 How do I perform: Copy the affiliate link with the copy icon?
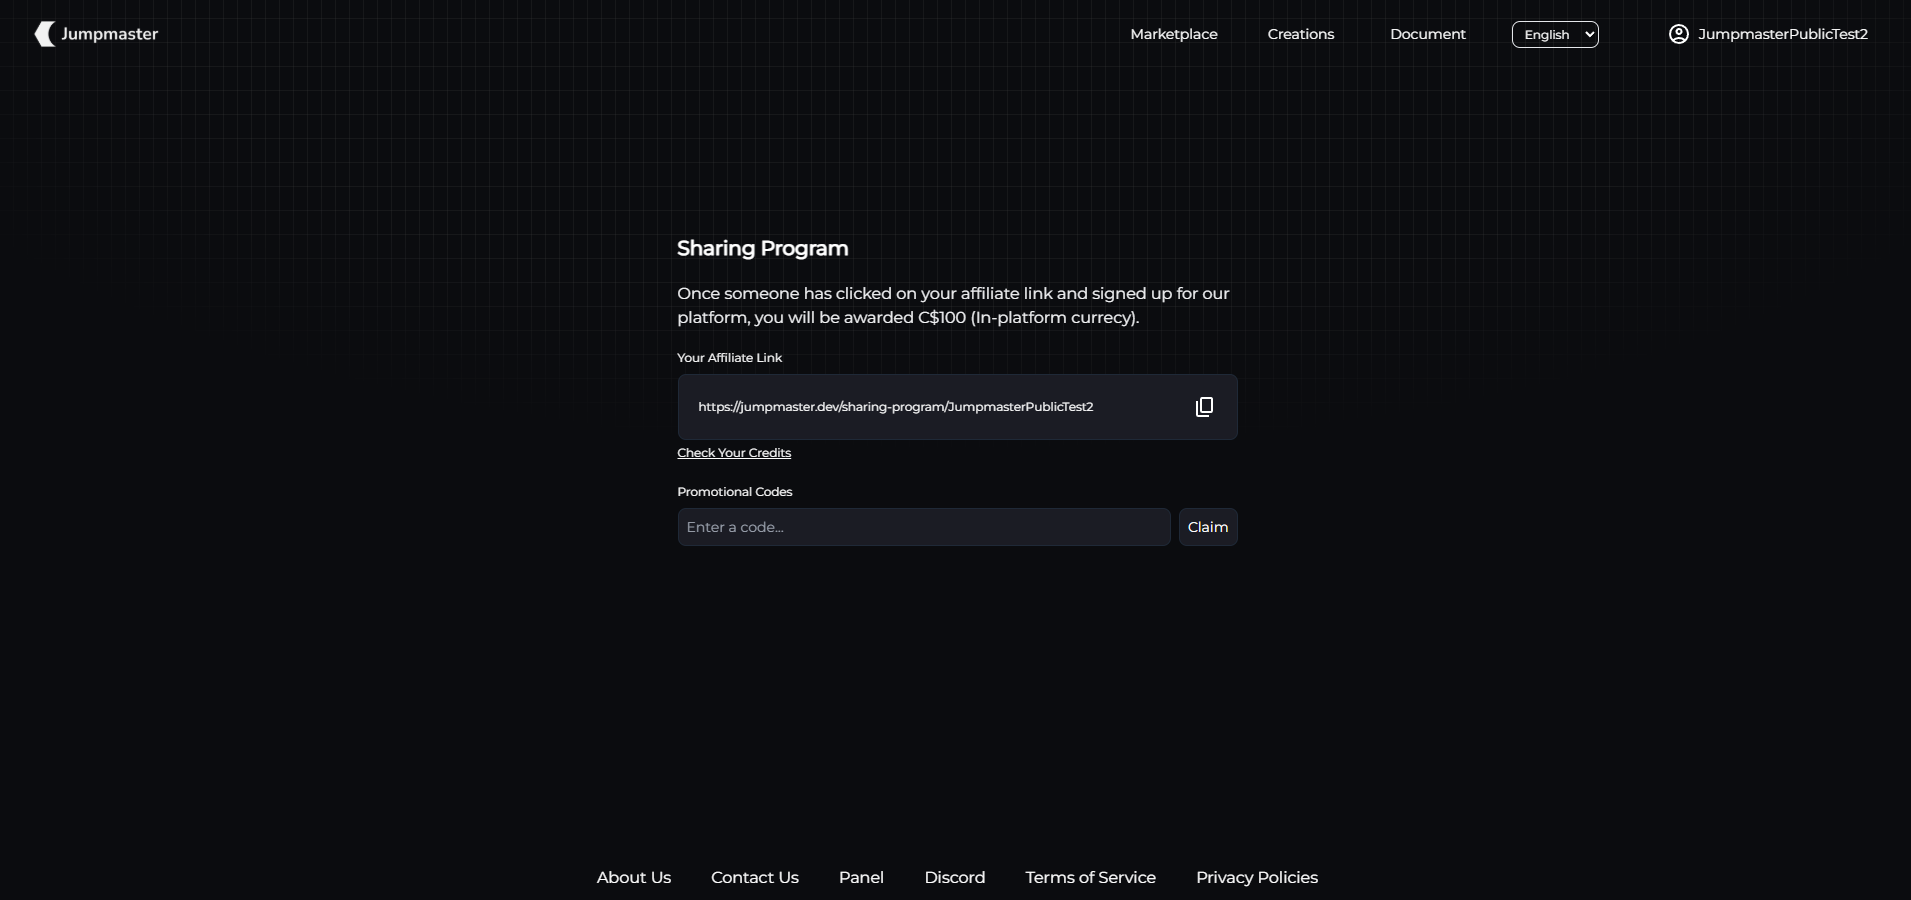point(1204,407)
